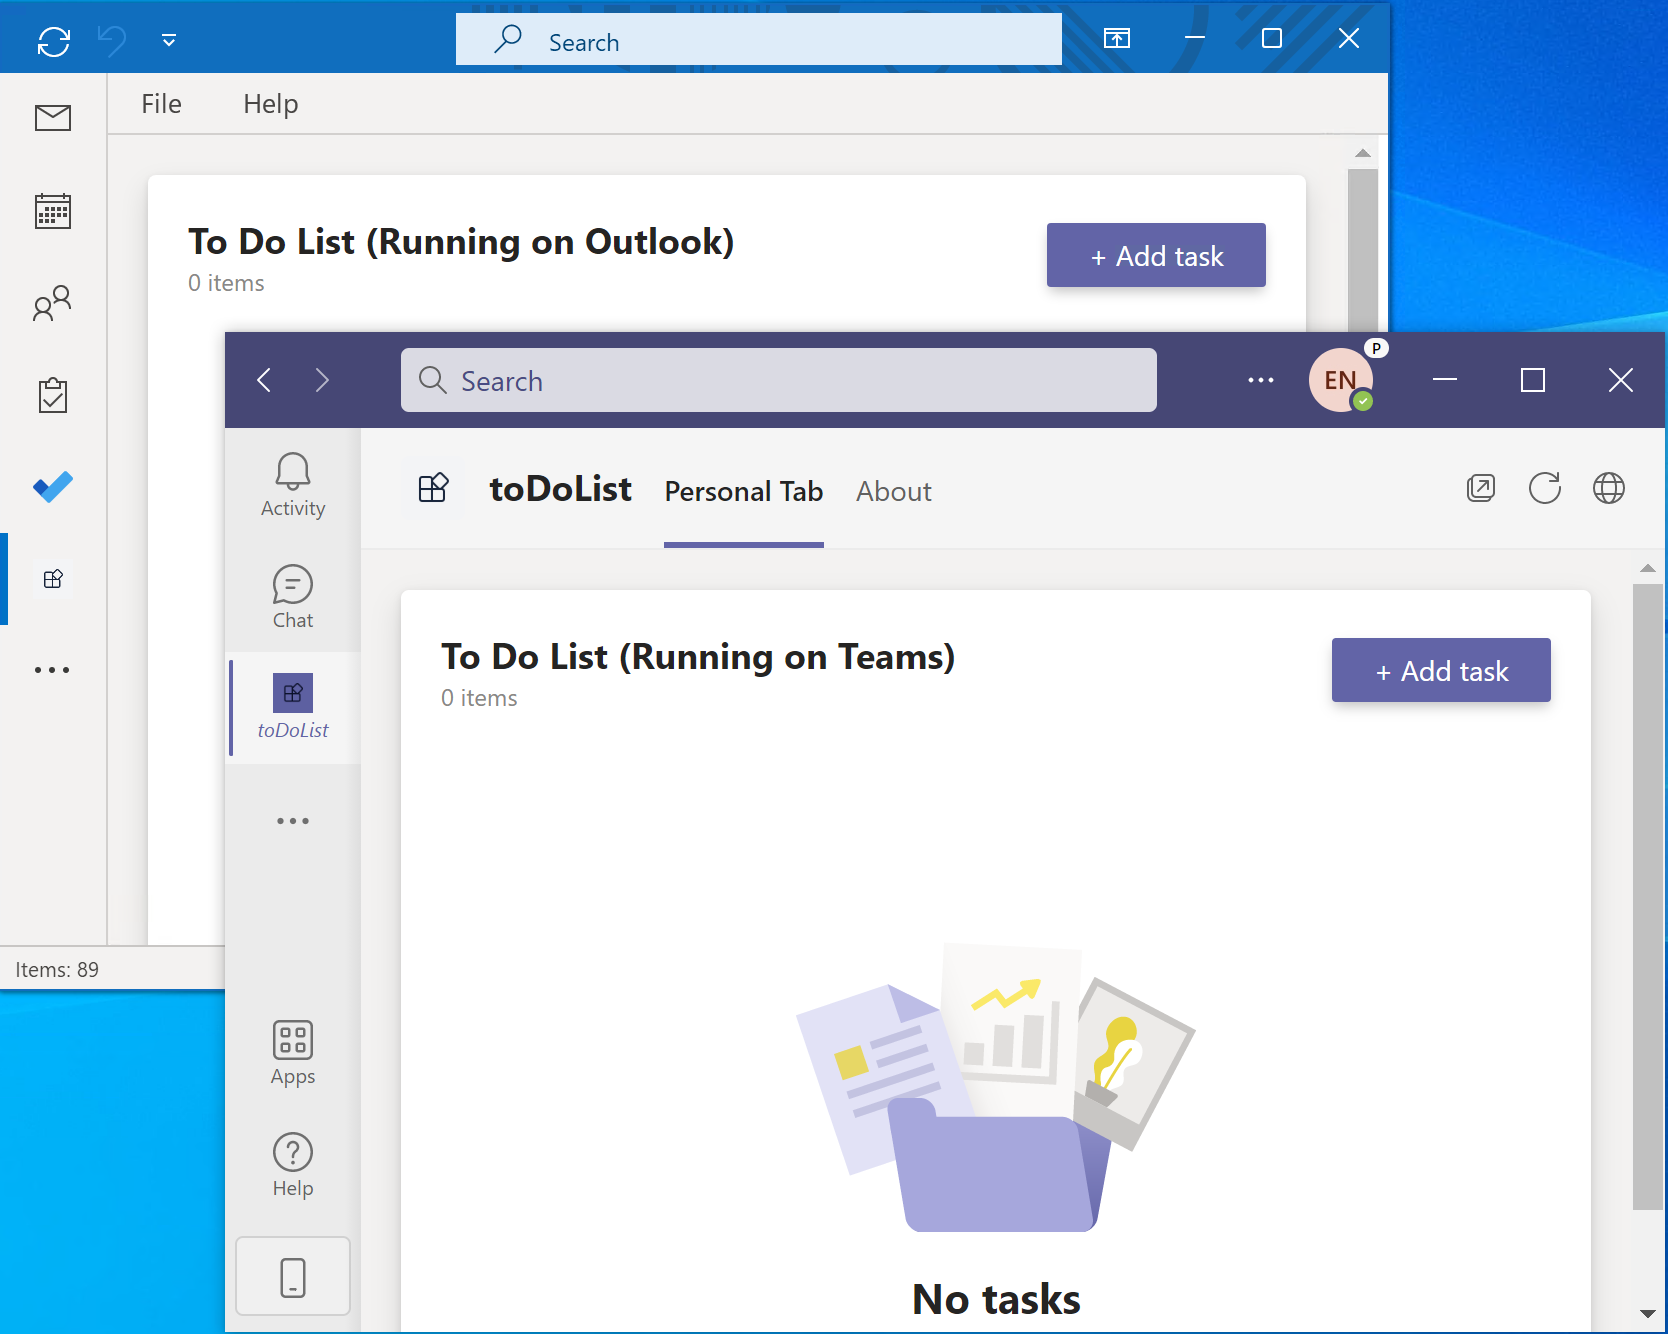Go forward in Teams navigation
Image resolution: width=1668 pixels, height=1334 pixels.
coord(322,380)
